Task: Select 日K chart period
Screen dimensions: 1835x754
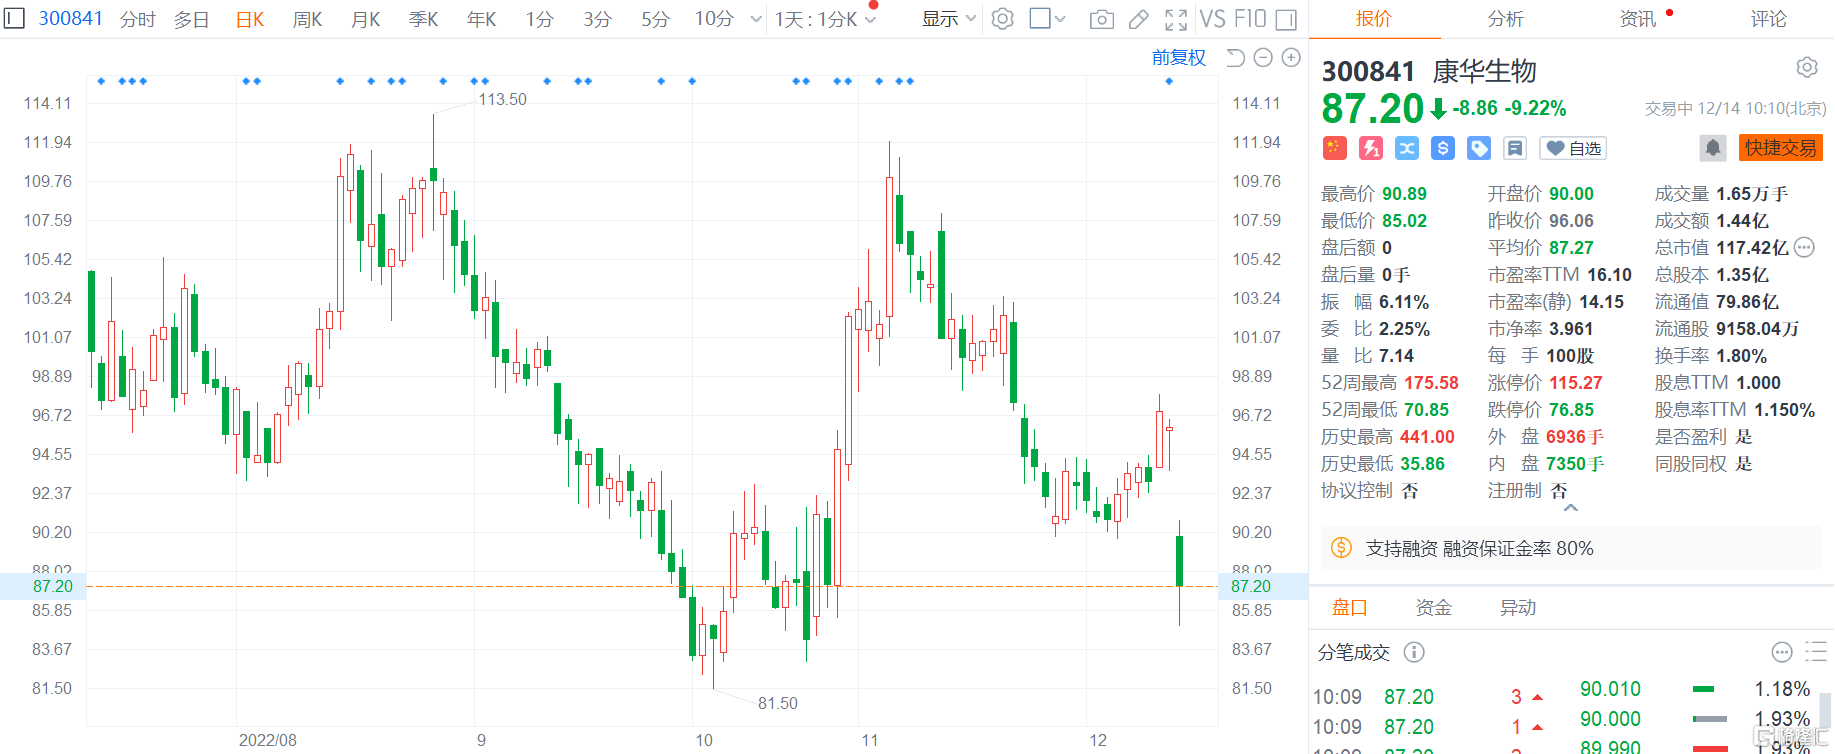Action: 250,19
